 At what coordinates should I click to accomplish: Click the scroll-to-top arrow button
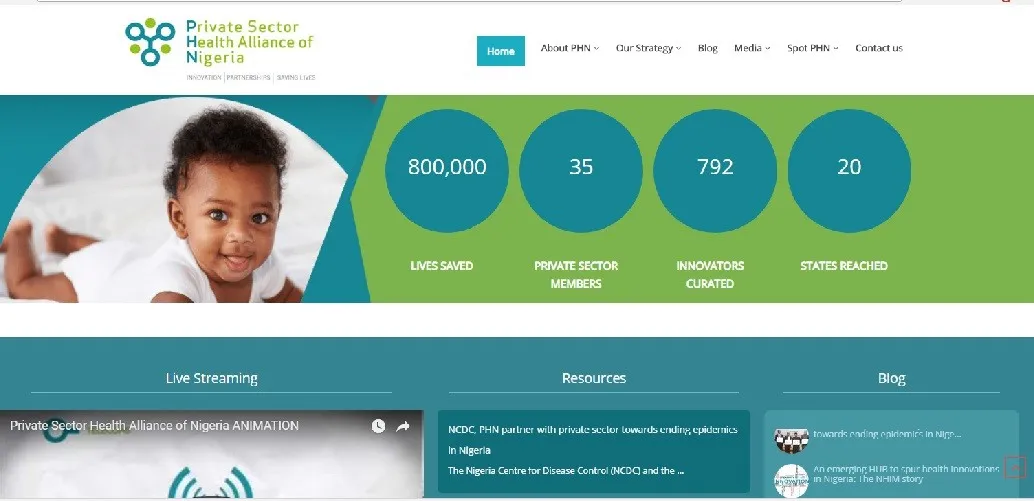click(x=1015, y=467)
